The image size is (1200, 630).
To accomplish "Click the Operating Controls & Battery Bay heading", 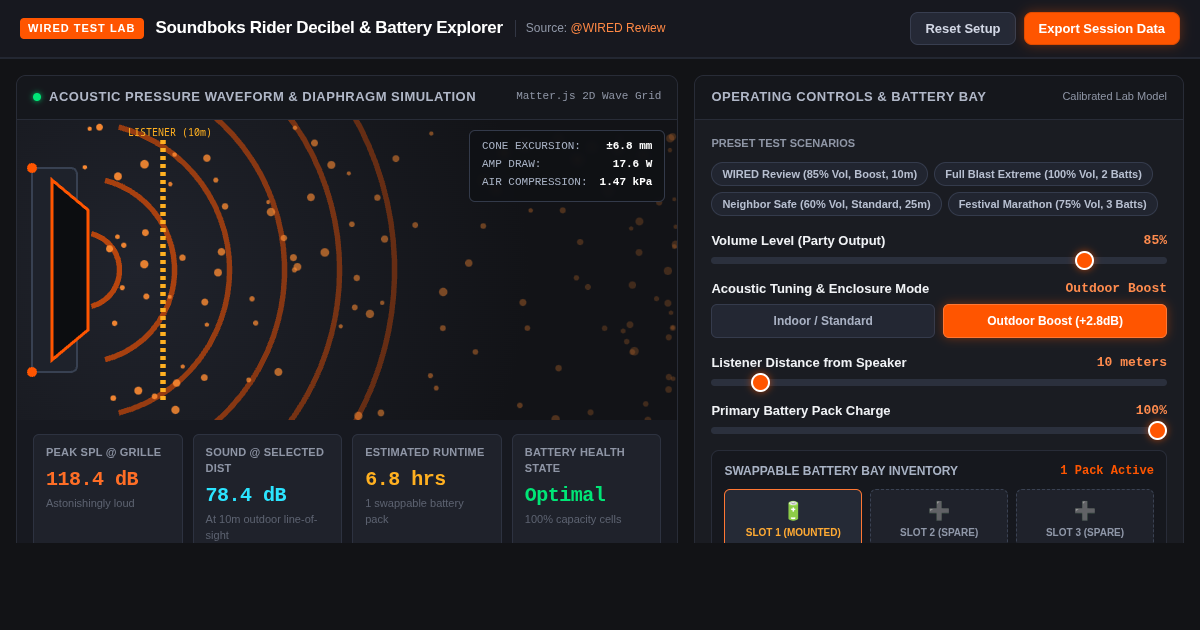I will point(849,96).
